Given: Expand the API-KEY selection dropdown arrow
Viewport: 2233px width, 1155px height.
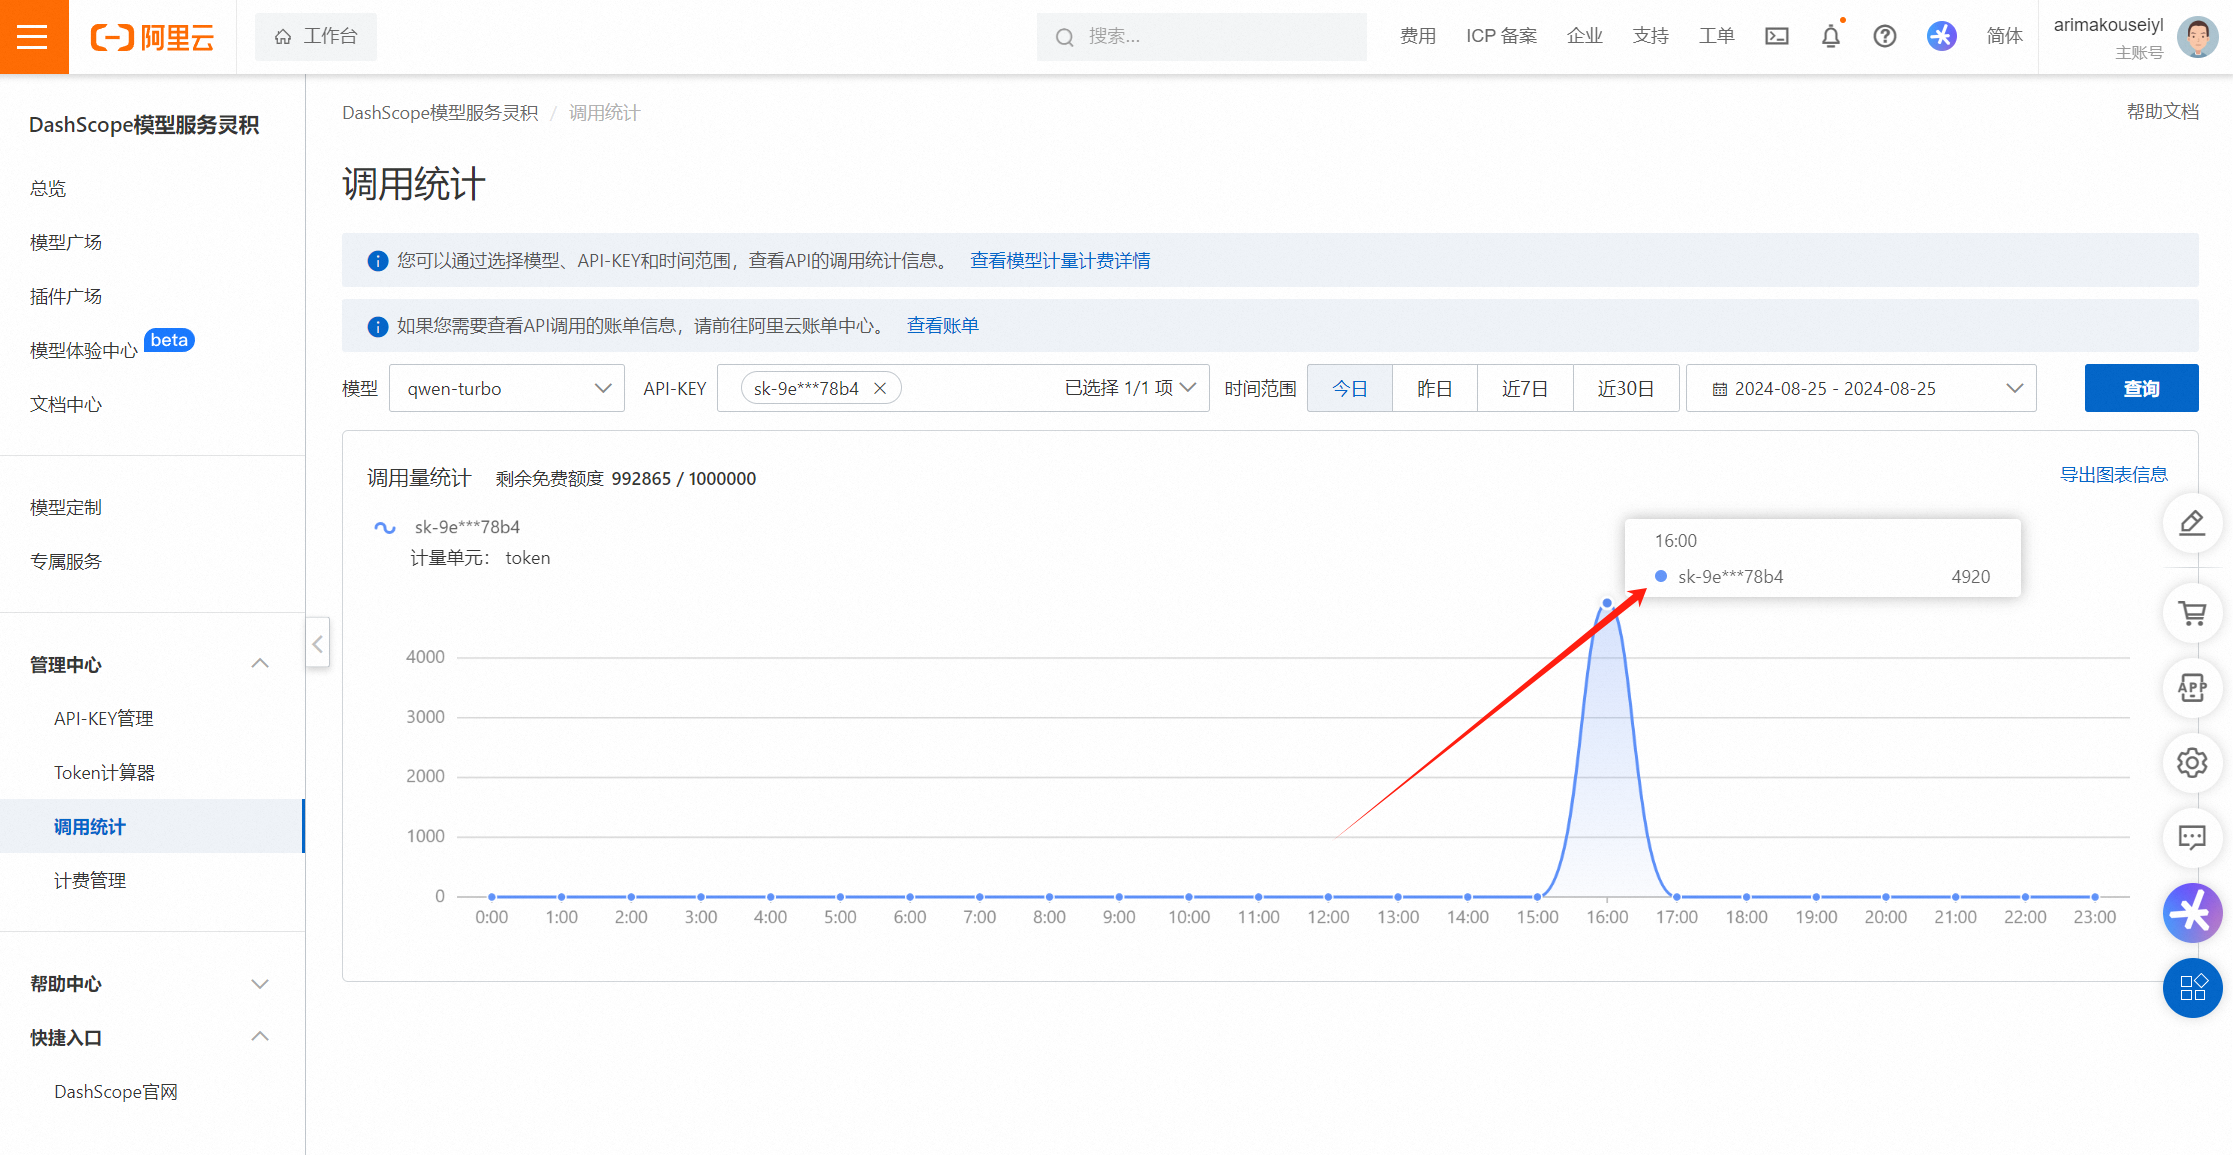Looking at the screenshot, I should (x=1188, y=388).
